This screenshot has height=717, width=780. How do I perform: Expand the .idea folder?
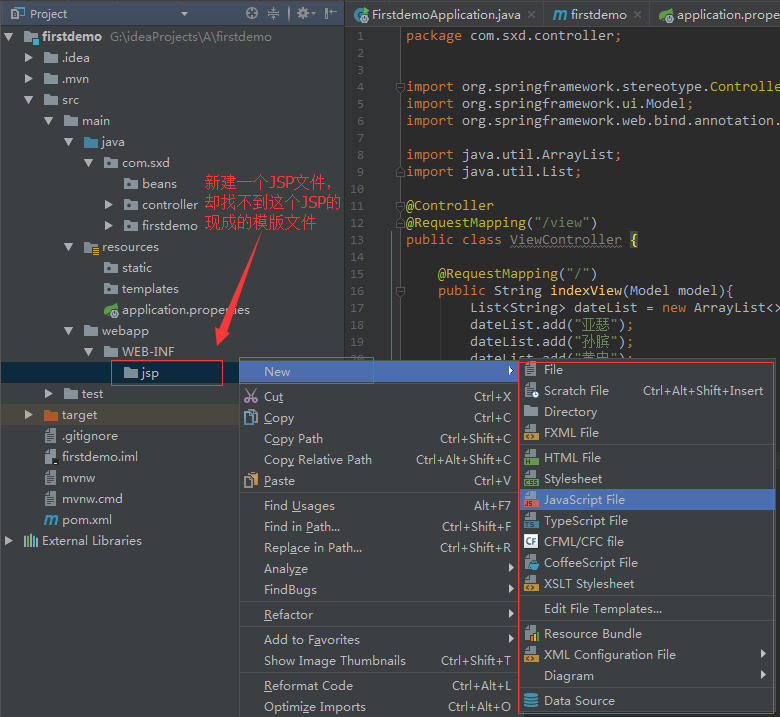[29, 58]
